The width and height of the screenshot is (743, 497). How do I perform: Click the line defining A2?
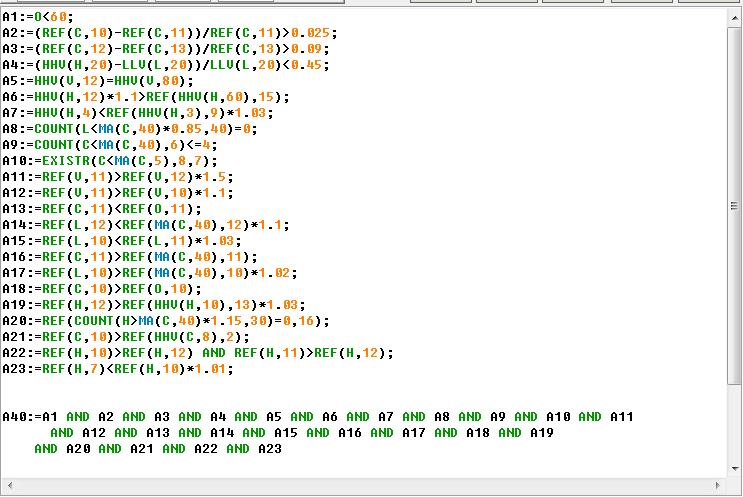click(170, 33)
